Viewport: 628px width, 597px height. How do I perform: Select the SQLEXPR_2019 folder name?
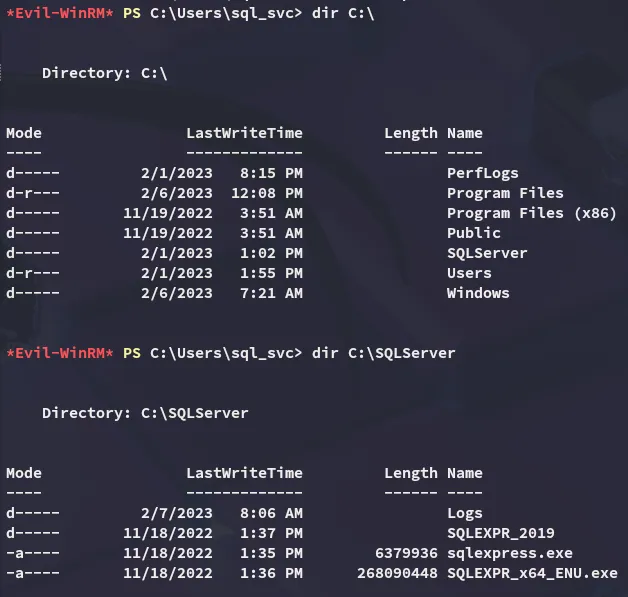pos(500,533)
